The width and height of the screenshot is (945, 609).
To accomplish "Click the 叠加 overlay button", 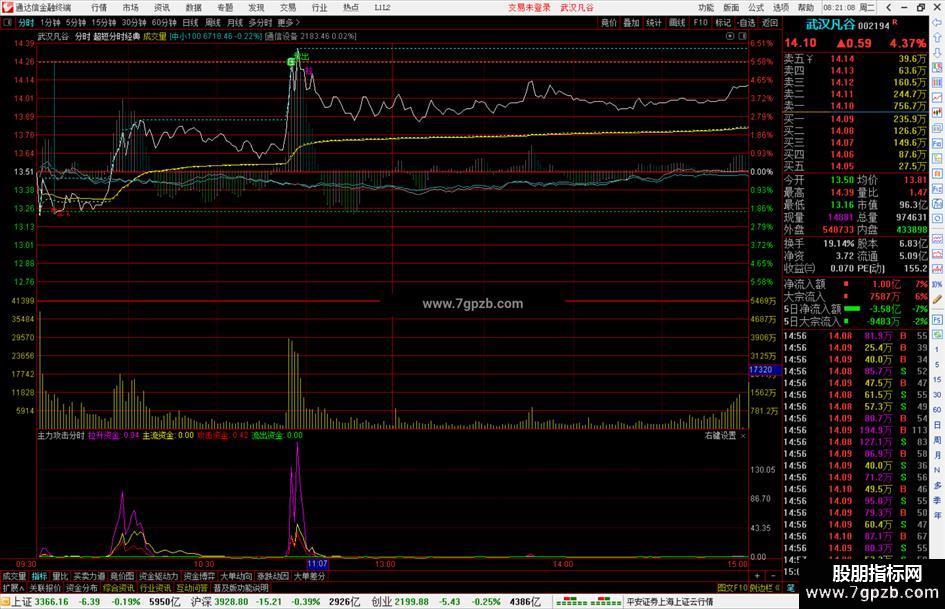I will point(631,23).
